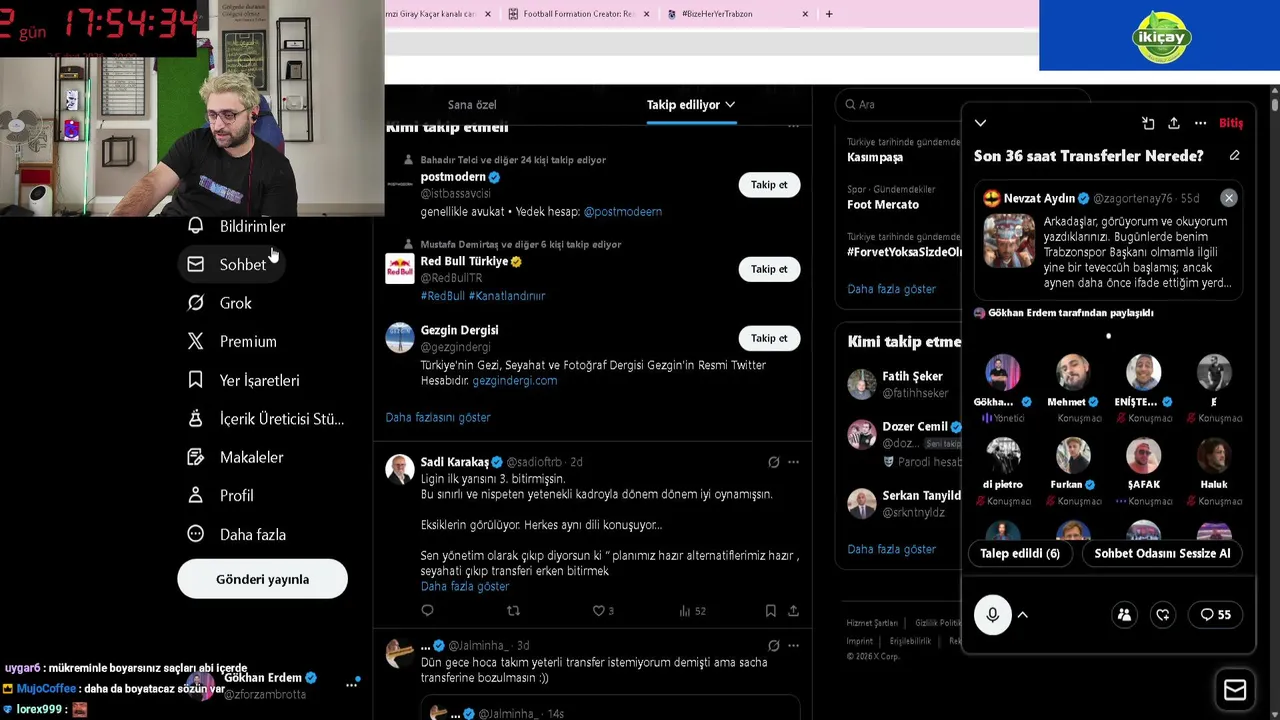Open more options on Jalminha_ post
The width and height of the screenshot is (1280, 720).
[x=793, y=646]
